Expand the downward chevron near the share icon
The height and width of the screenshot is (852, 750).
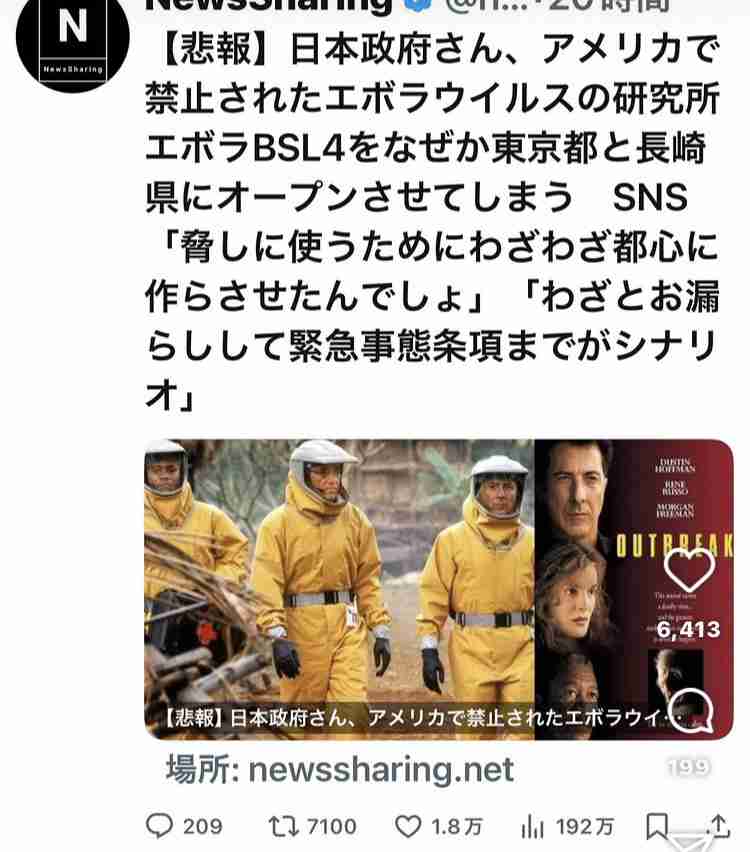(x=689, y=841)
